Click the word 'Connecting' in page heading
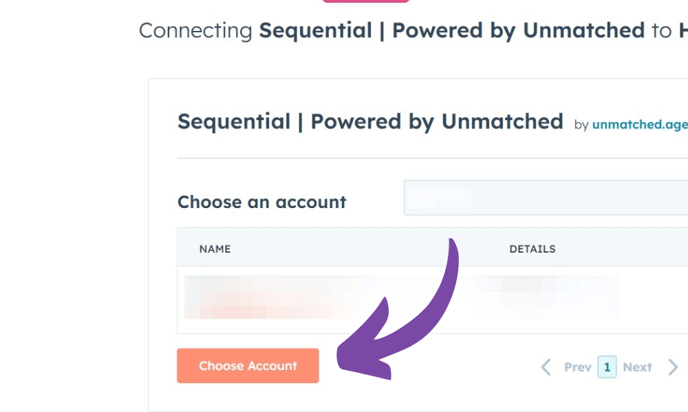This screenshot has height=412, width=688. pos(196,31)
